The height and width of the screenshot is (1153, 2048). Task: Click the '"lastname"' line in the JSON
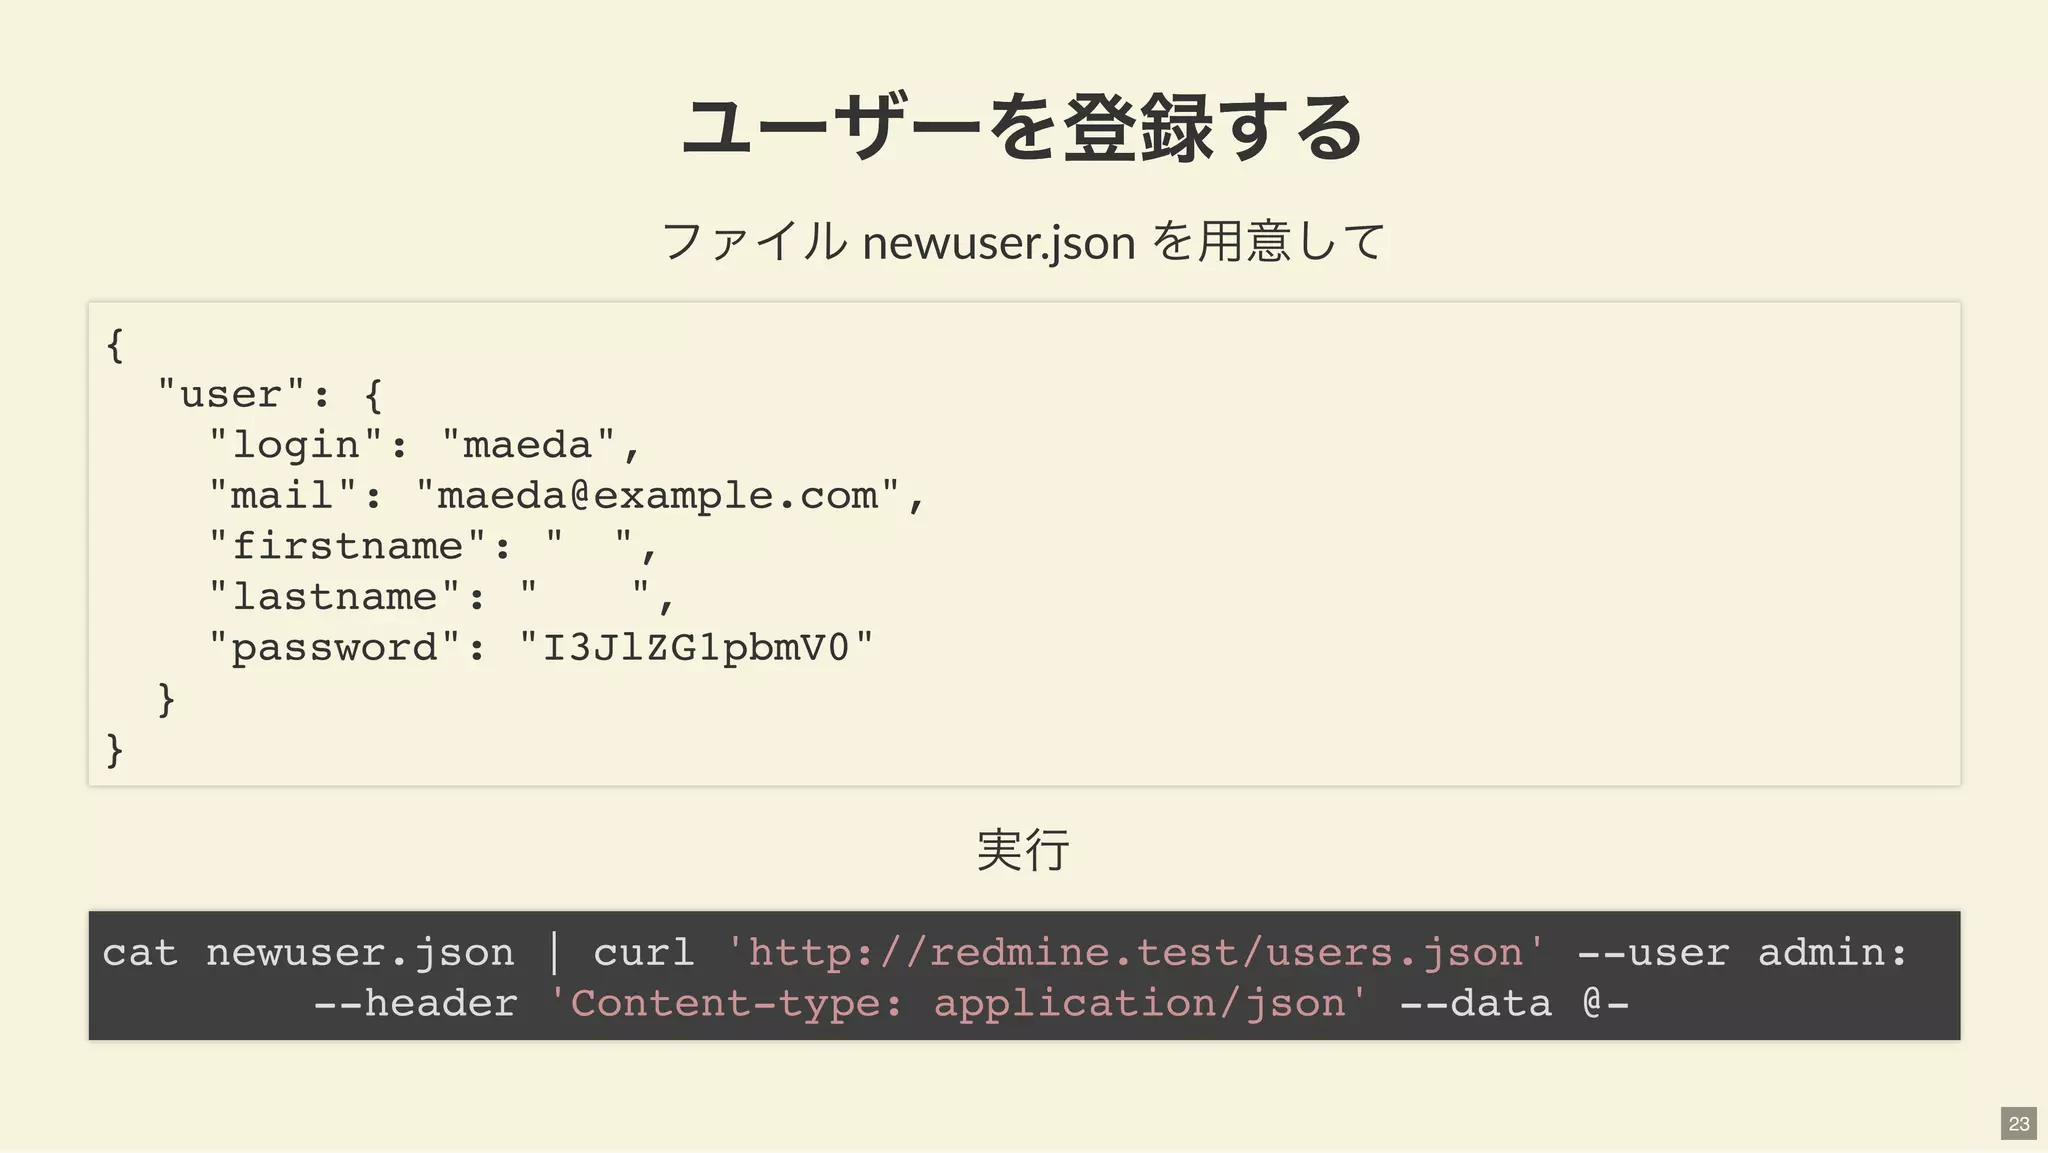(x=442, y=597)
